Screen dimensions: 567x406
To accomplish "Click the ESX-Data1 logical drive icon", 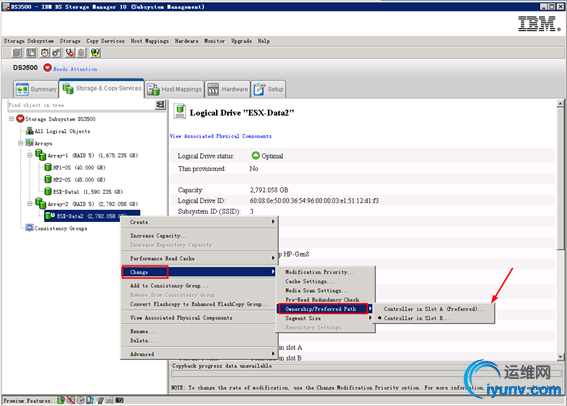I will click(x=48, y=191).
